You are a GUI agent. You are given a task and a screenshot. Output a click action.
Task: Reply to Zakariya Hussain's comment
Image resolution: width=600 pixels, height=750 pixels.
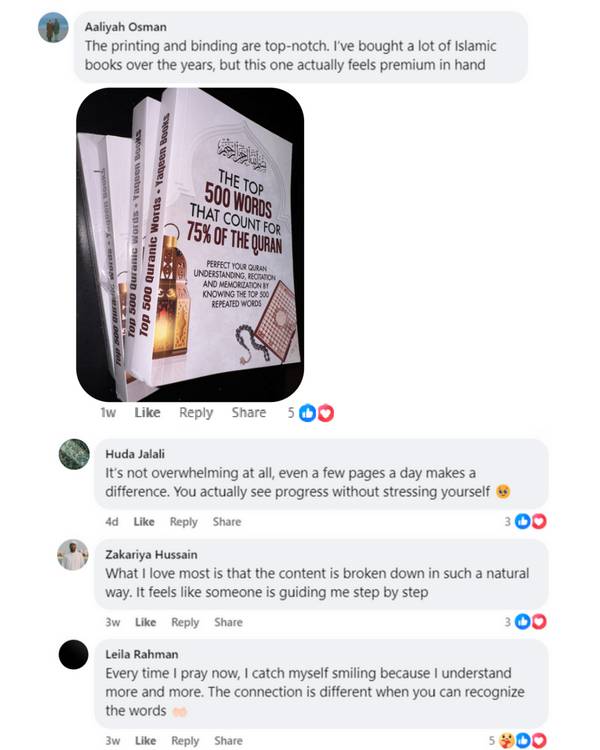(185, 622)
